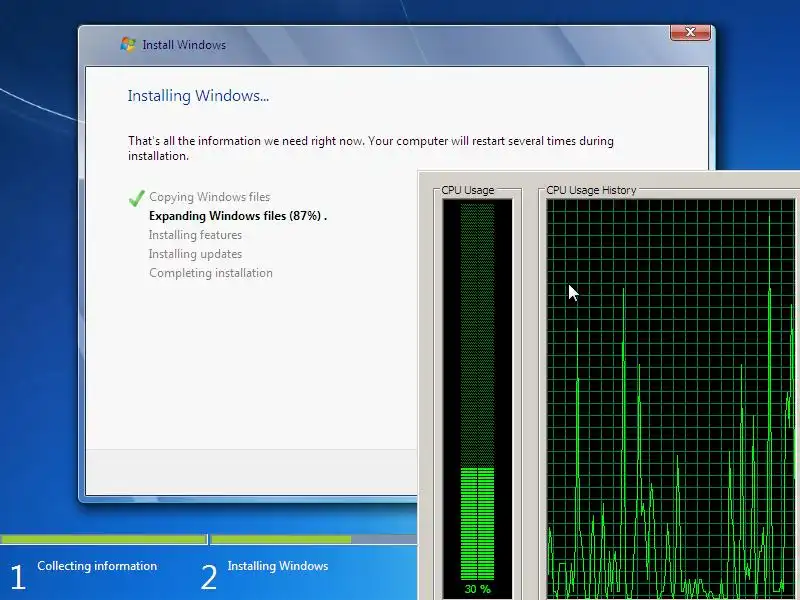Click the 'Installing features' step
Screen dimensions: 800x600
point(195,235)
